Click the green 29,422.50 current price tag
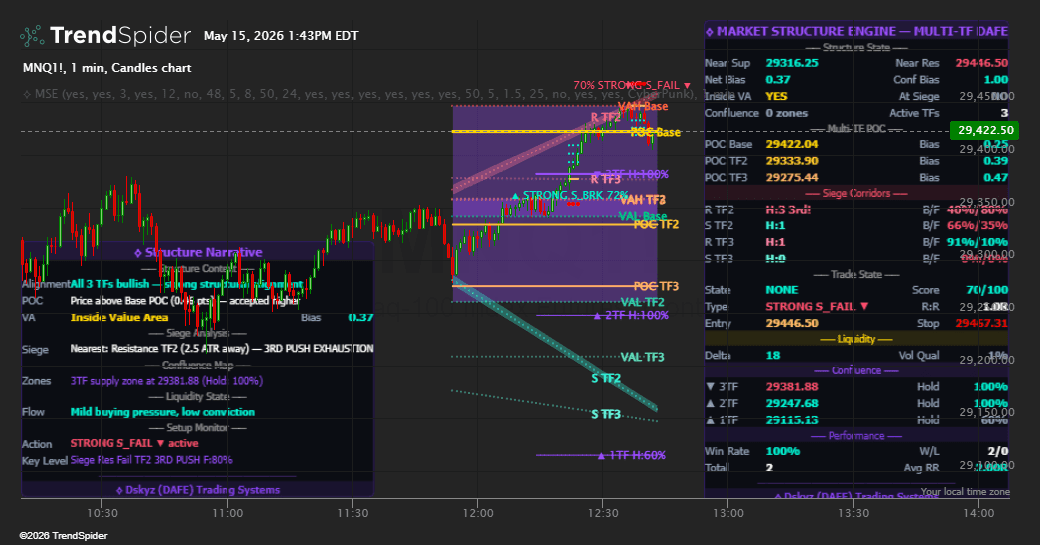Screen dimensions: 1040x545 click(x=986, y=130)
